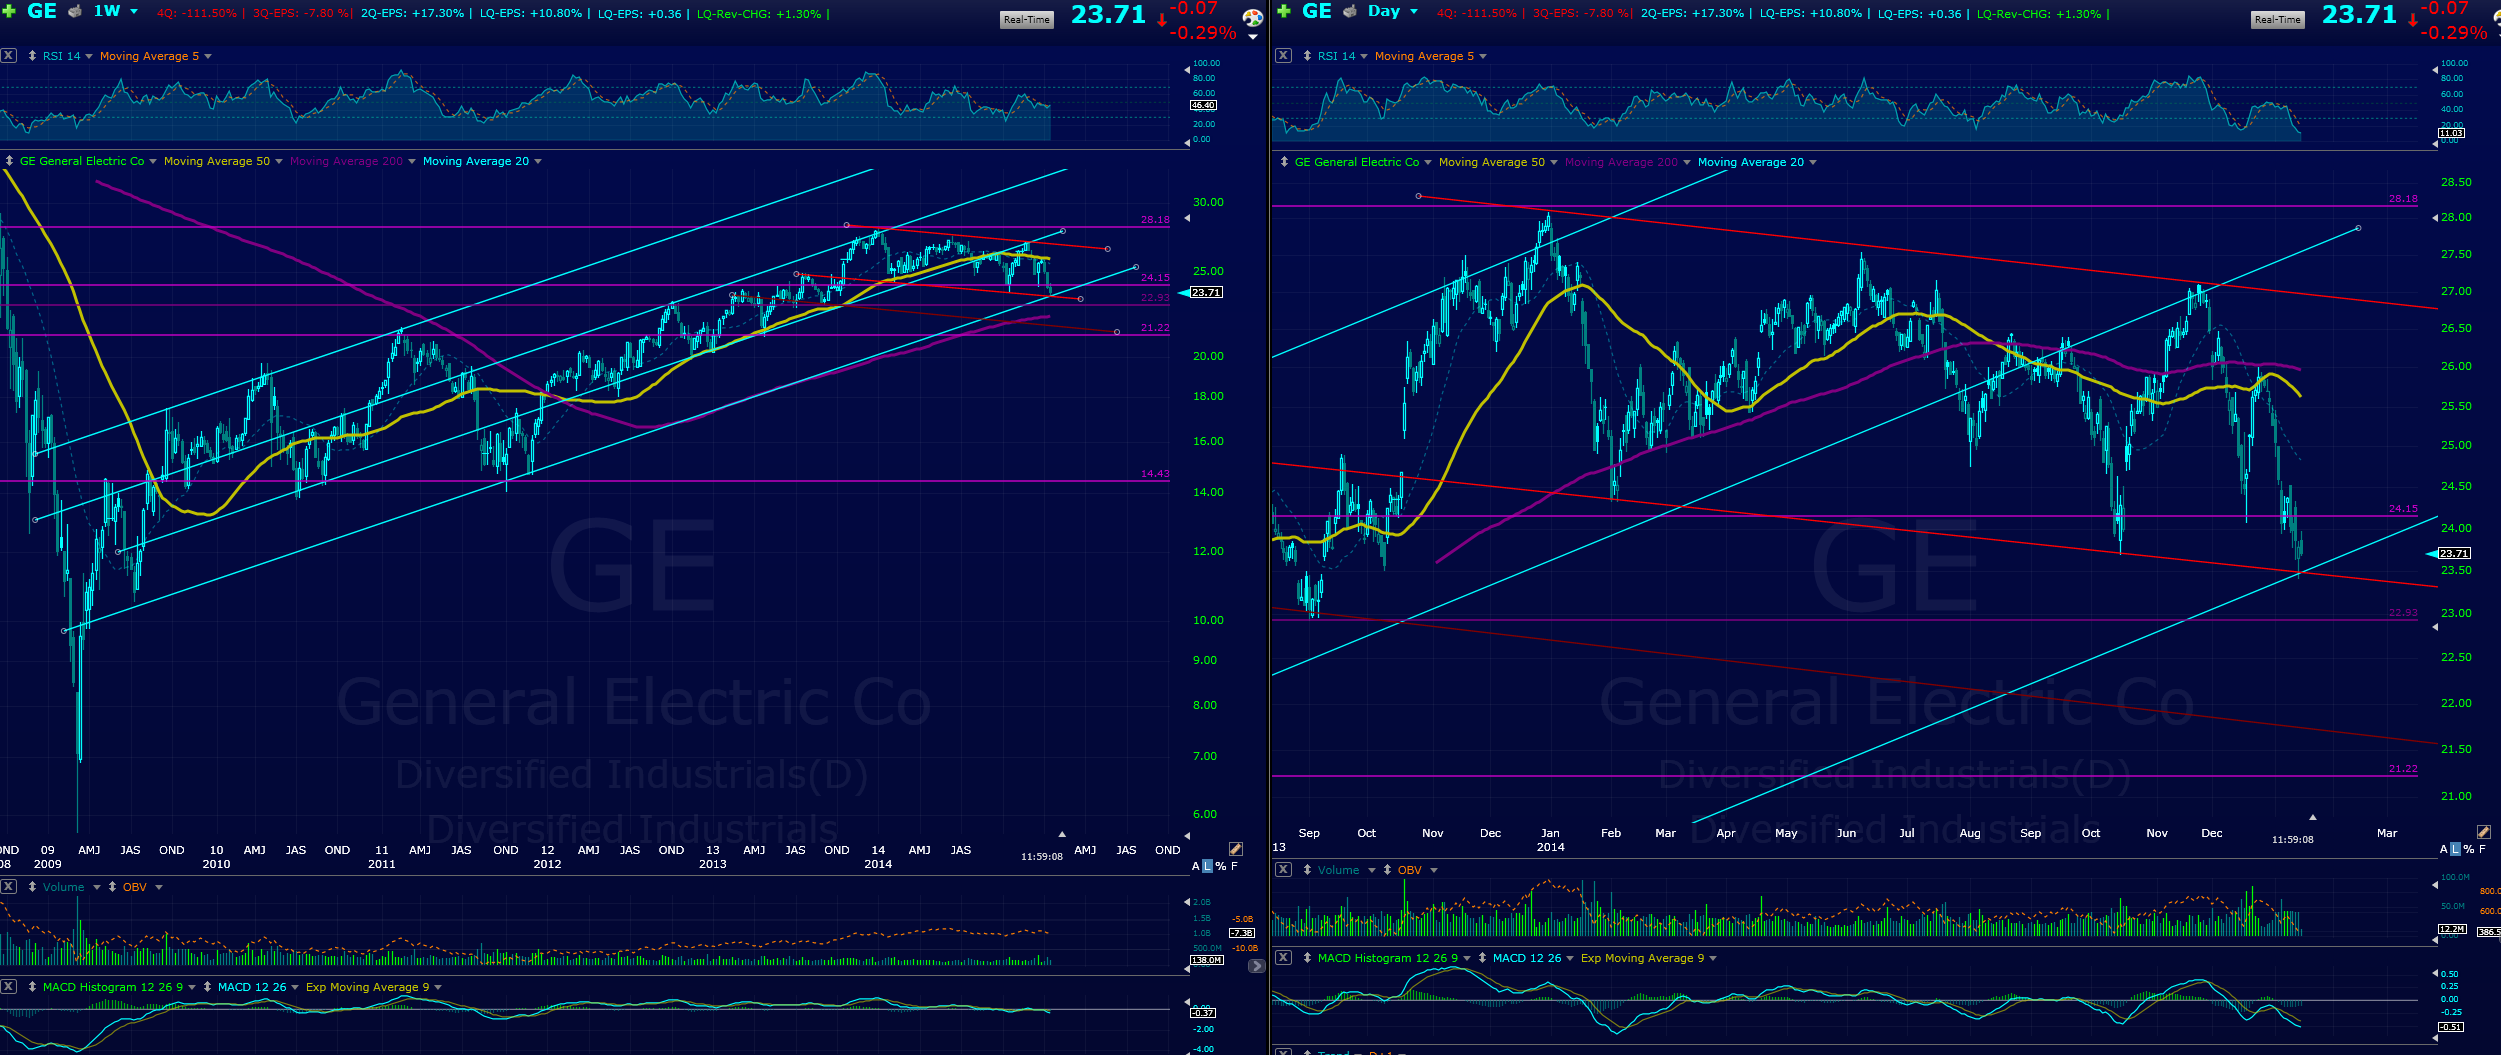Click Volume label on daily chart
Viewport: 2501px width, 1055px height.
(1338, 870)
